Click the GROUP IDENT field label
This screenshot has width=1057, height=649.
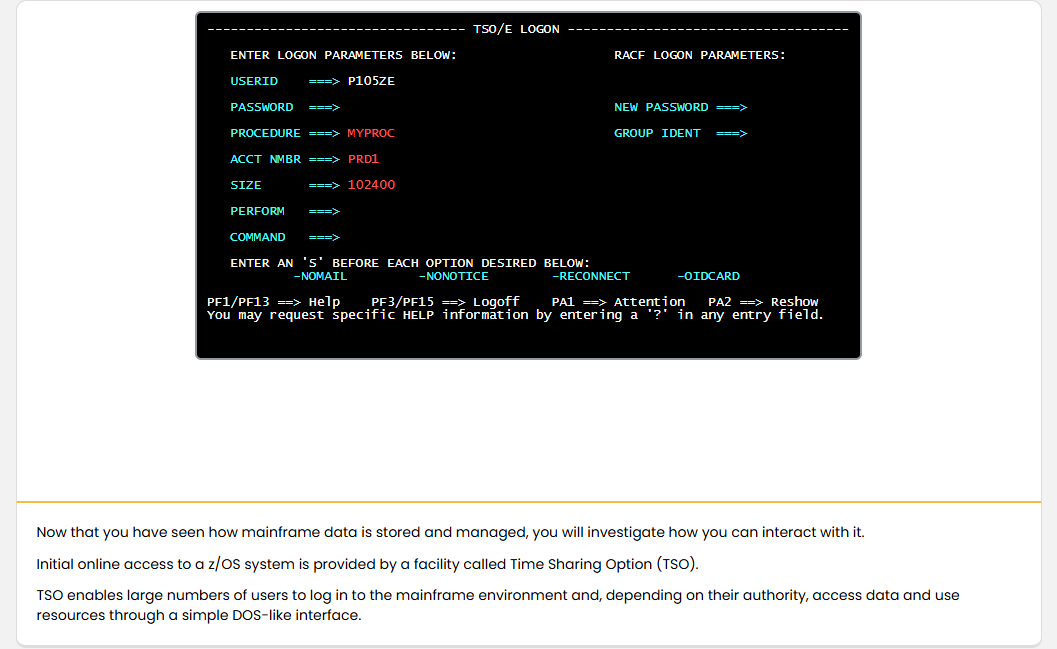pyautogui.click(x=657, y=133)
